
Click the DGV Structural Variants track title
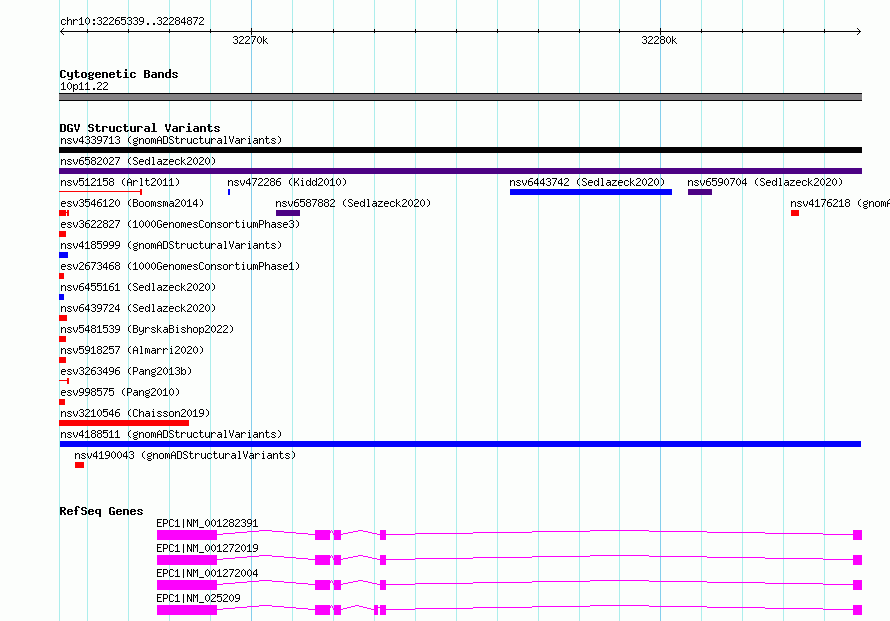click(x=140, y=128)
